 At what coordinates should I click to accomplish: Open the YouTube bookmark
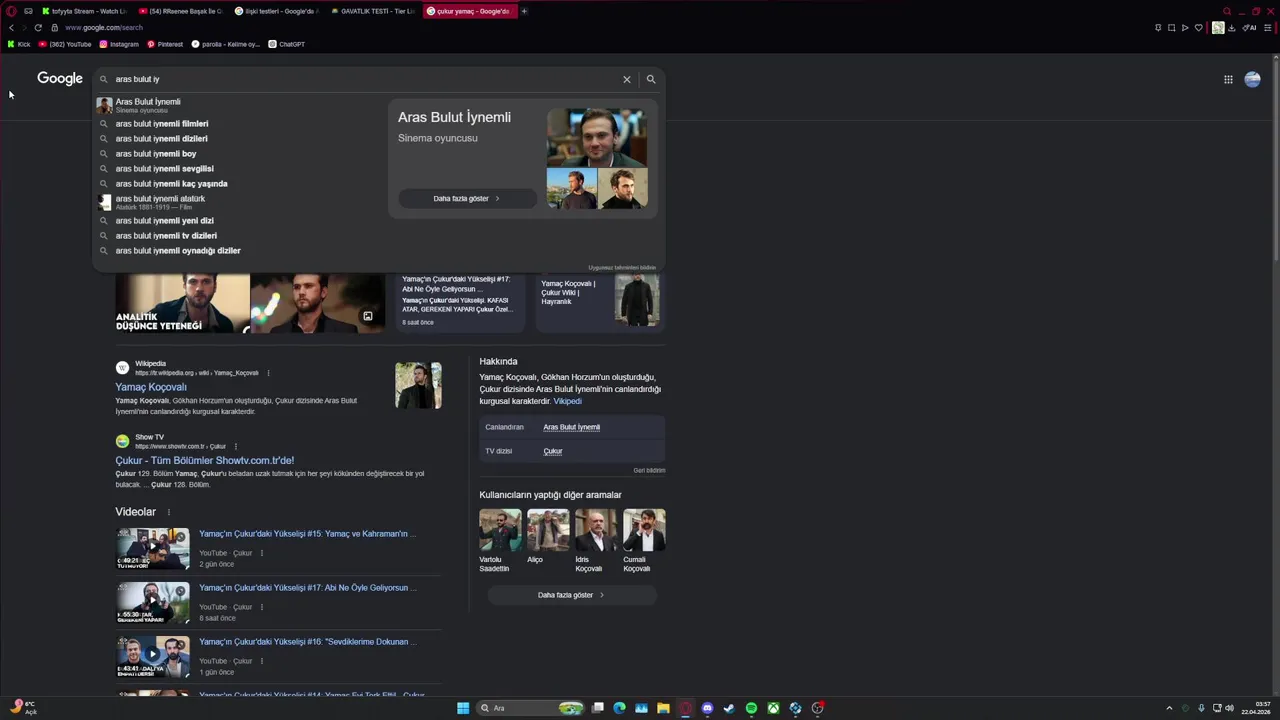65,44
